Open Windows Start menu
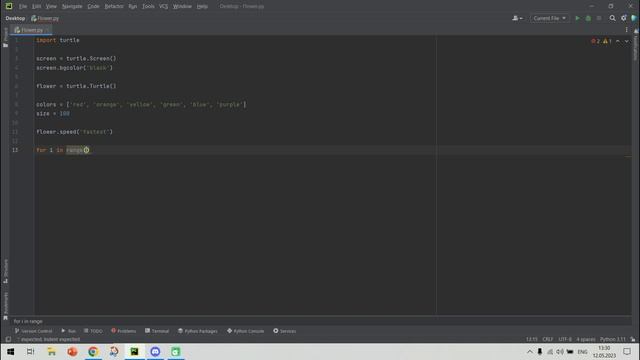Viewport: 640px width, 360px height. click(x=11, y=351)
